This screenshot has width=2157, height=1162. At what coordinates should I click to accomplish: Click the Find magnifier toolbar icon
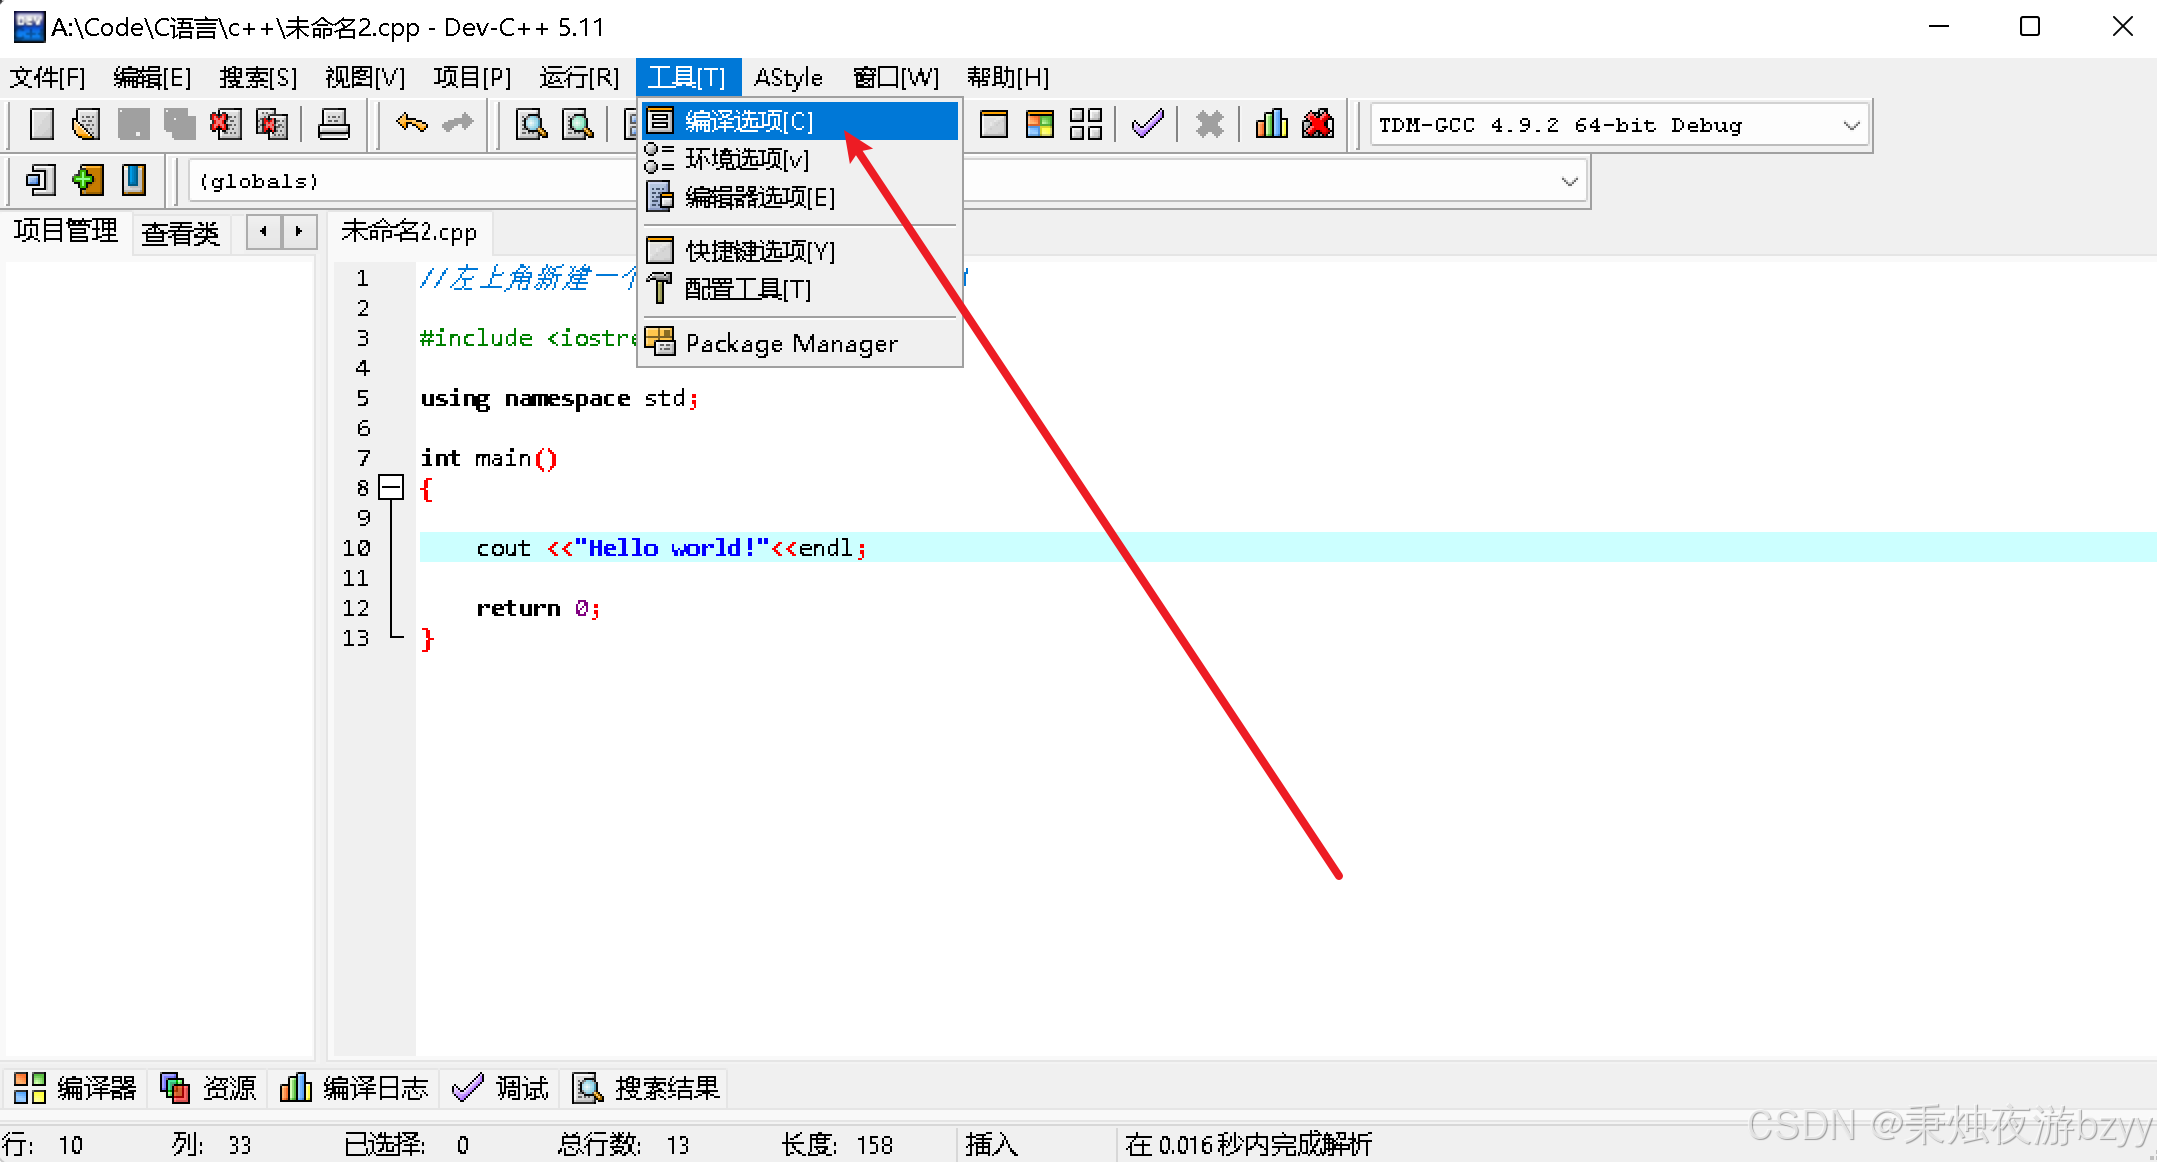click(531, 125)
